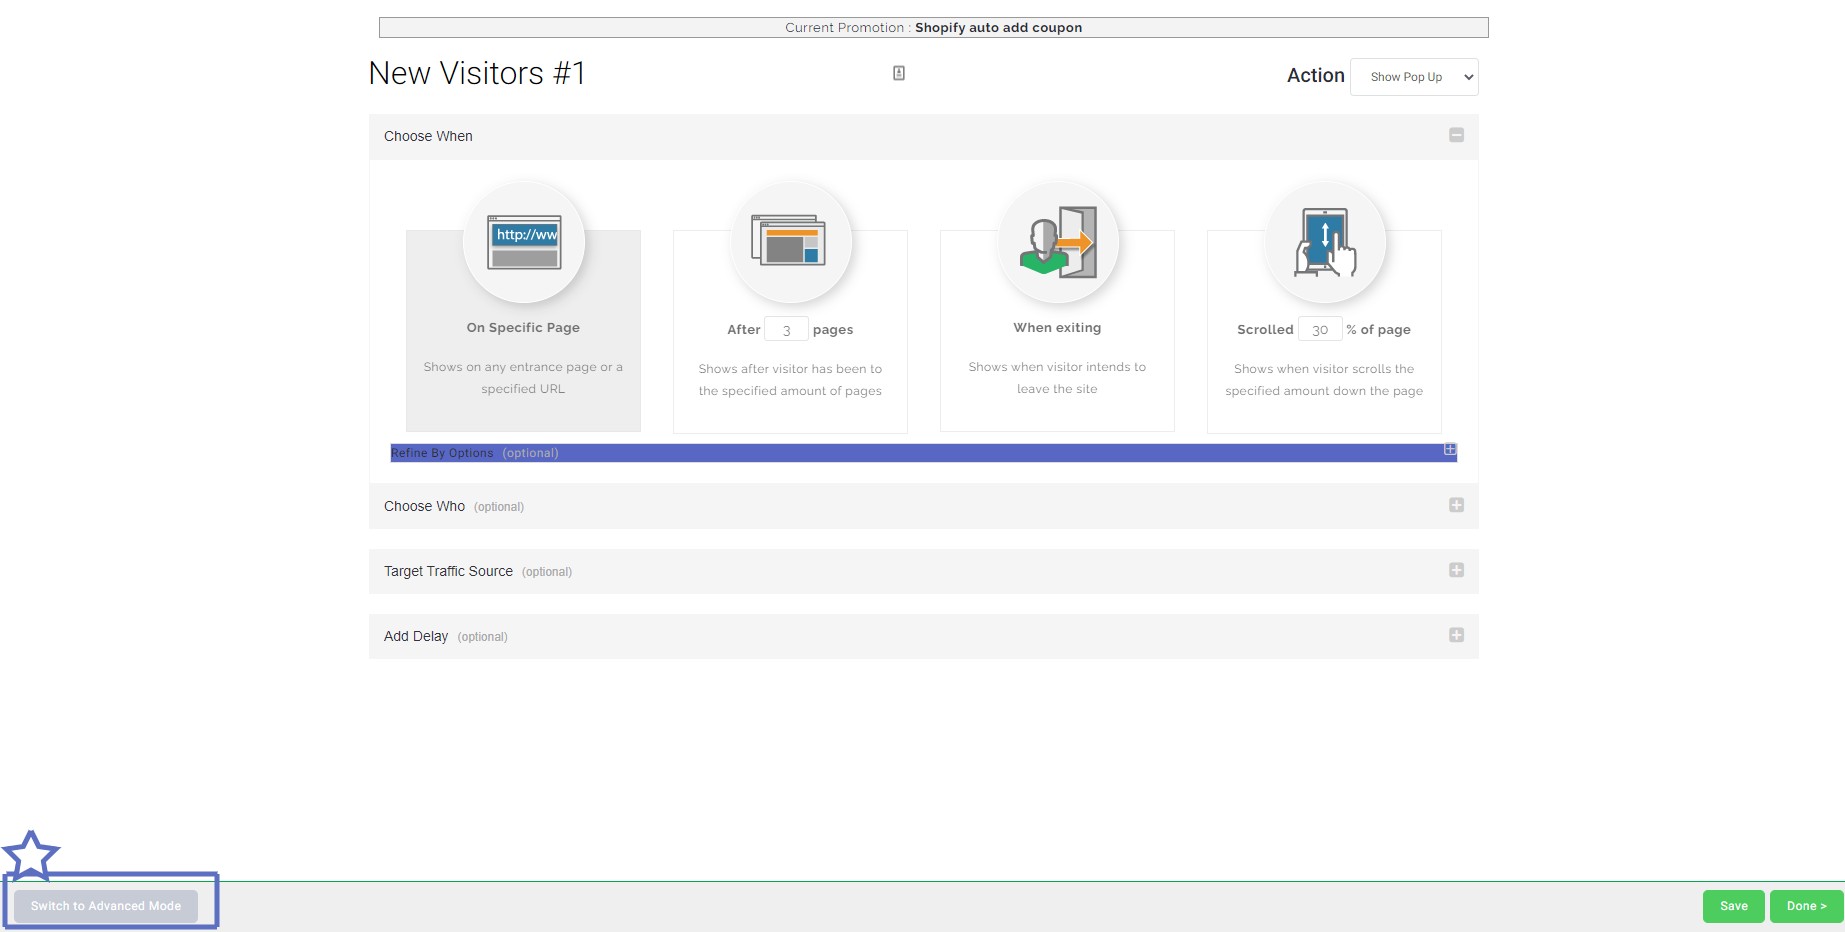Switch to Advanced Mode
This screenshot has width=1845, height=932.
106,906
